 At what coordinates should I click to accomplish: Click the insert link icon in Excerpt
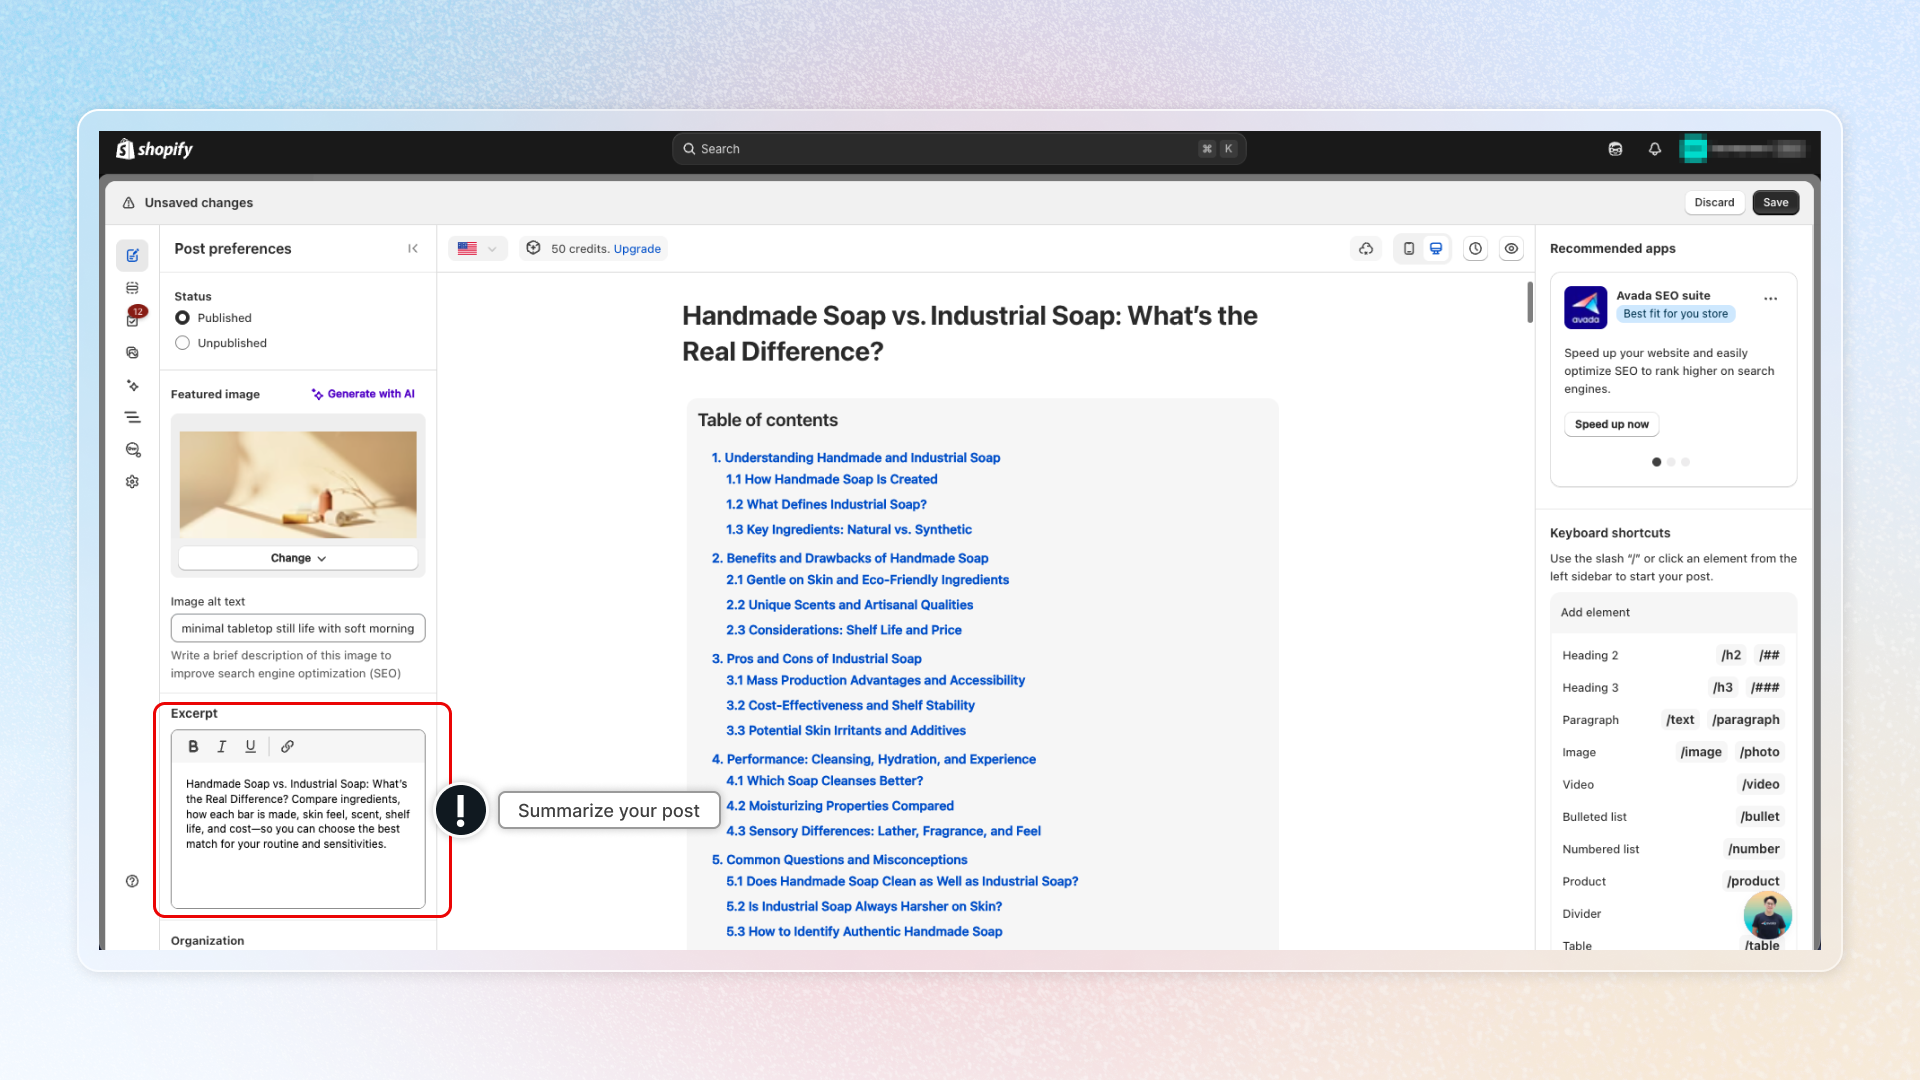287,746
